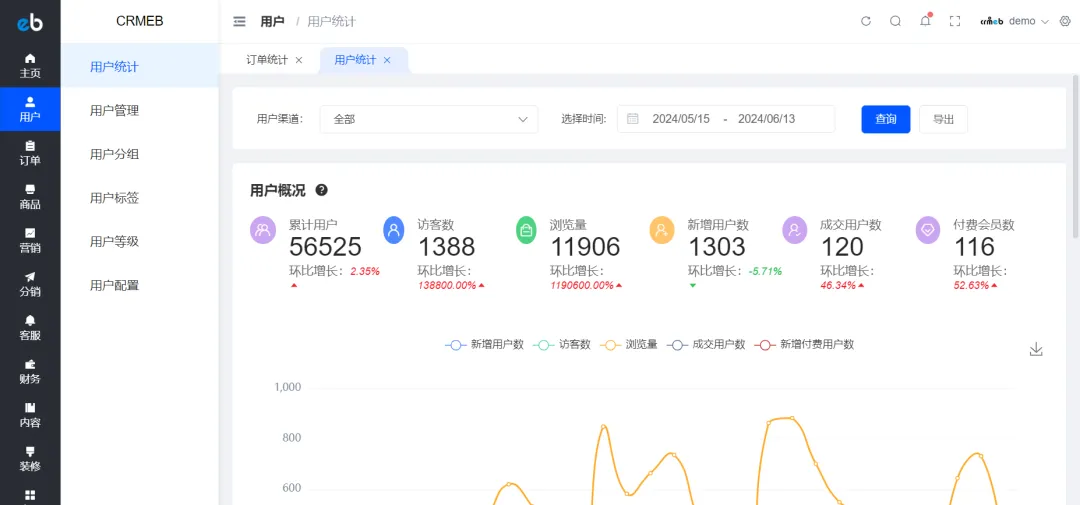The height and width of the screenshot is (505, 1080).
Task: Select 用户管理 in the submenu
Action: [114, 110]
